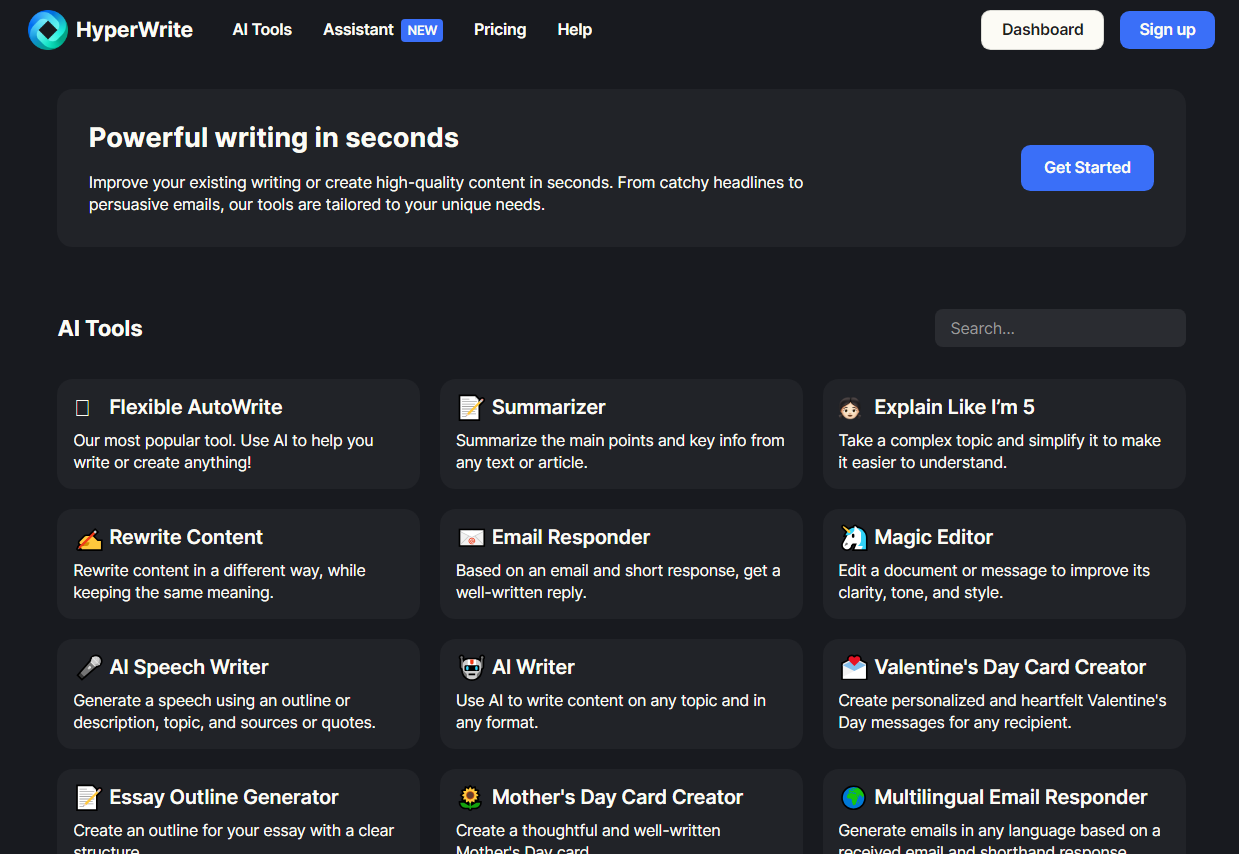1239x854 pixels.
Task: Click 'Use AI to write content' description
Action: (611, 711)
